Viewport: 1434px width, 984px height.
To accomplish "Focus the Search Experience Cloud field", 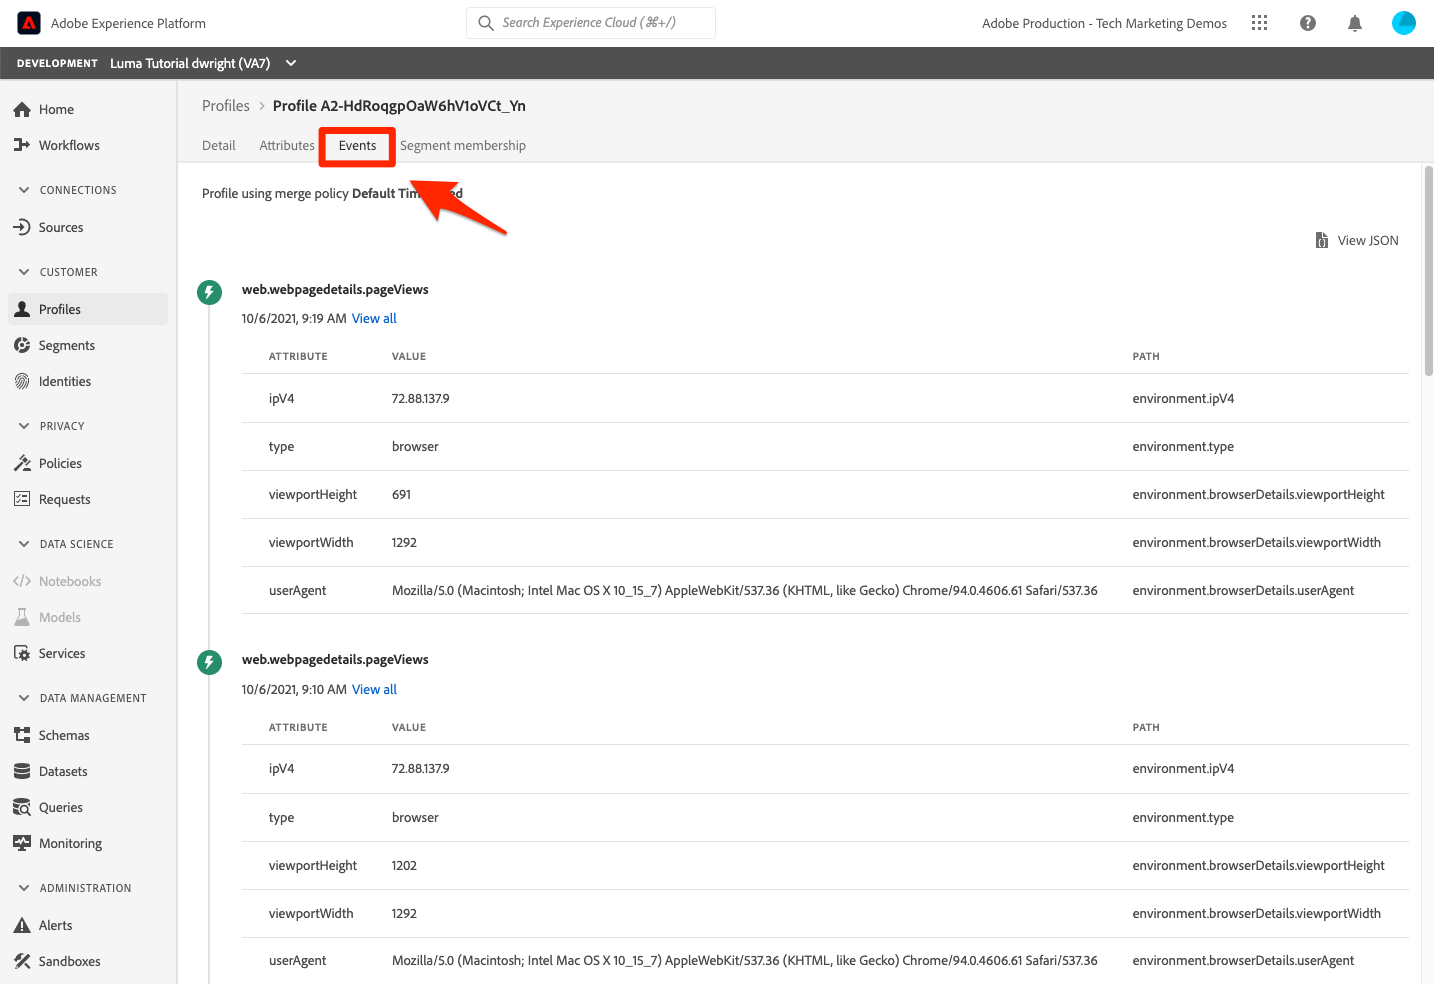I will (x=591, y=23).
